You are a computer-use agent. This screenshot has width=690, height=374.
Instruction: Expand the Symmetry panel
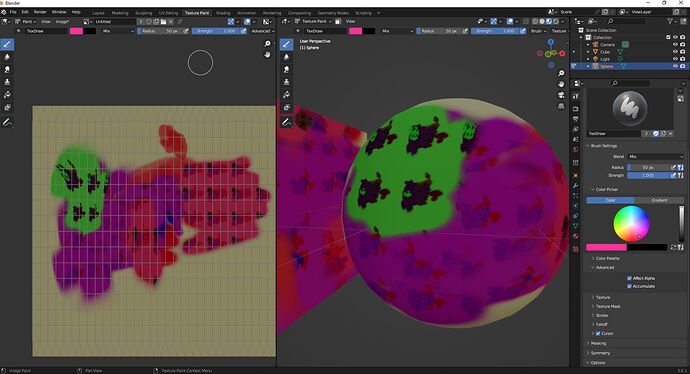point(600,353)
